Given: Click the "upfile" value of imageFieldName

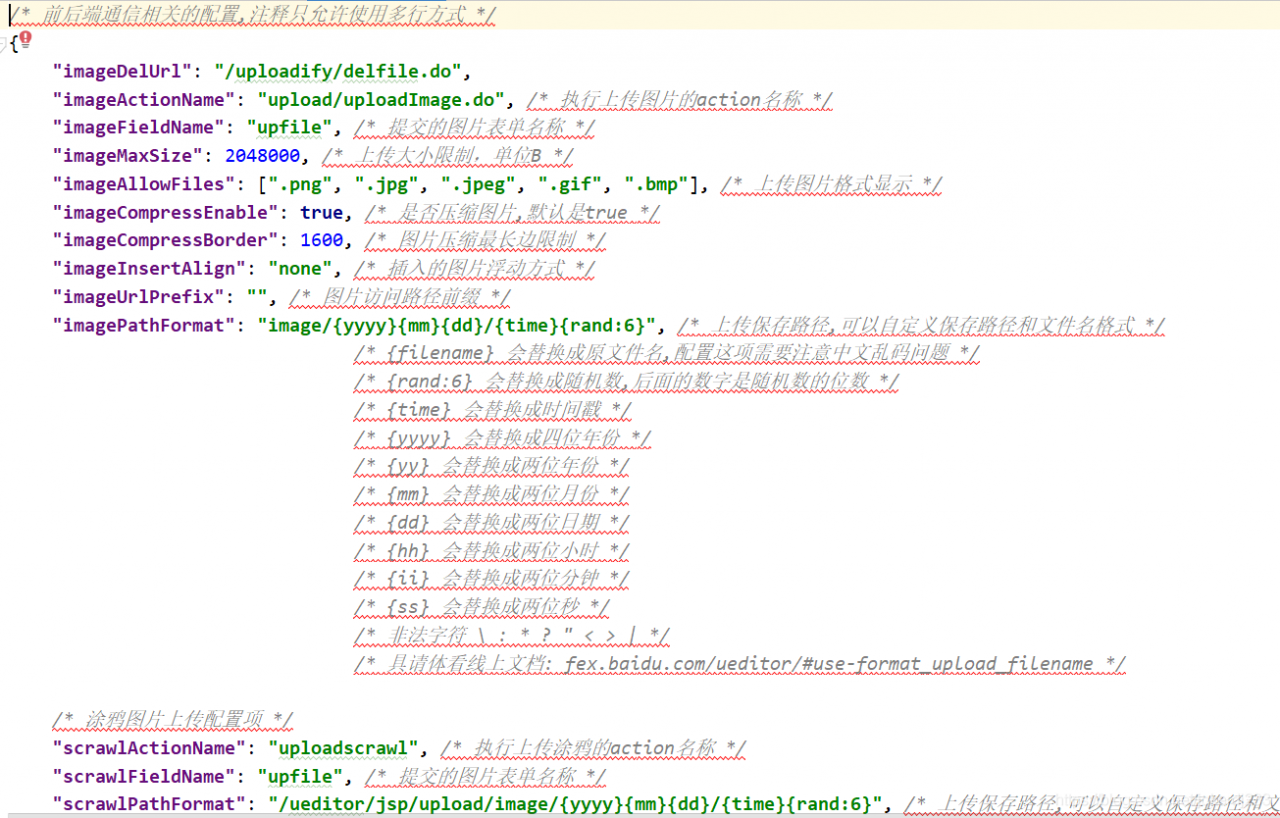Looking at the screenshot, I should coord(290,127).
